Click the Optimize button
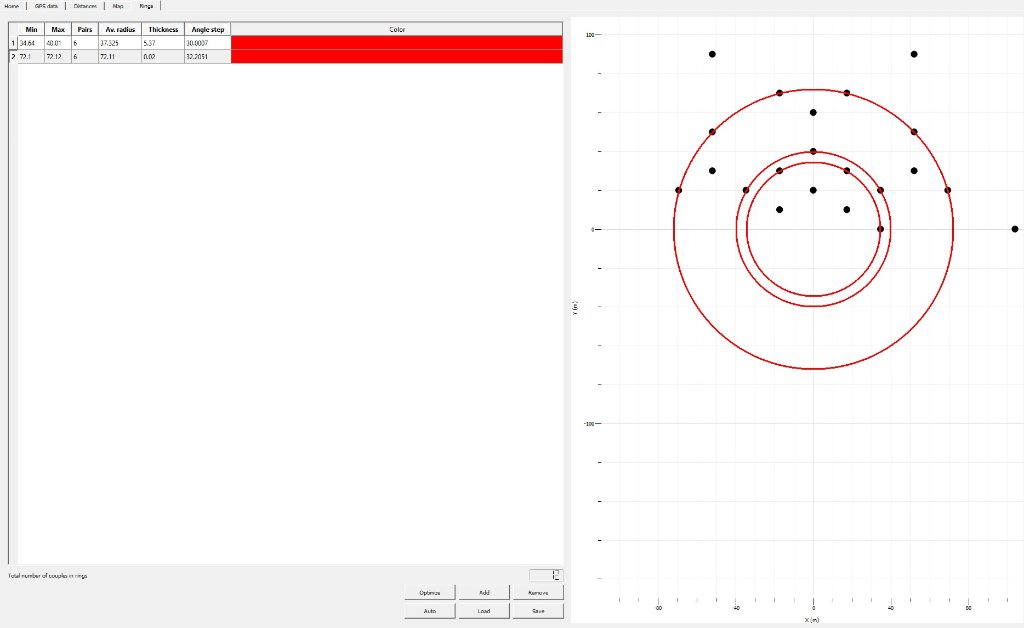Image resolution: width=1024 pixels, height=628 pixels. (430, 592)
